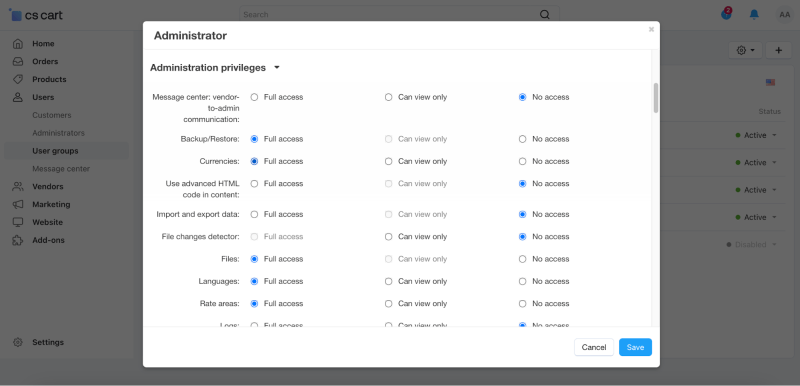Open the Website menu
This screenshot has height=386, width=800.
click(x=47, y=222)
